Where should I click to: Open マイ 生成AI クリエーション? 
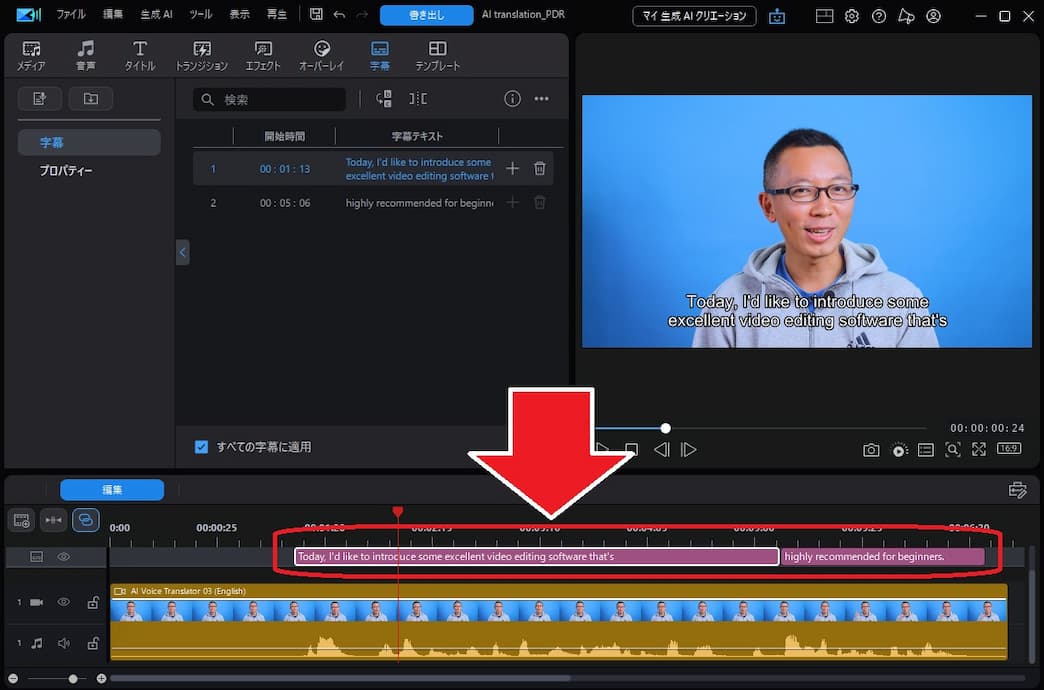pyautogui.click(x=694, y=16)
